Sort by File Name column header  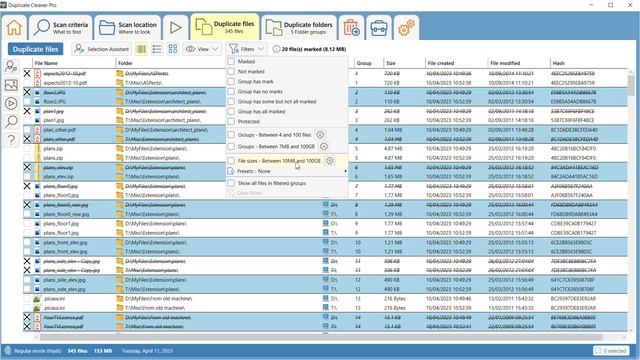[73, 63]
